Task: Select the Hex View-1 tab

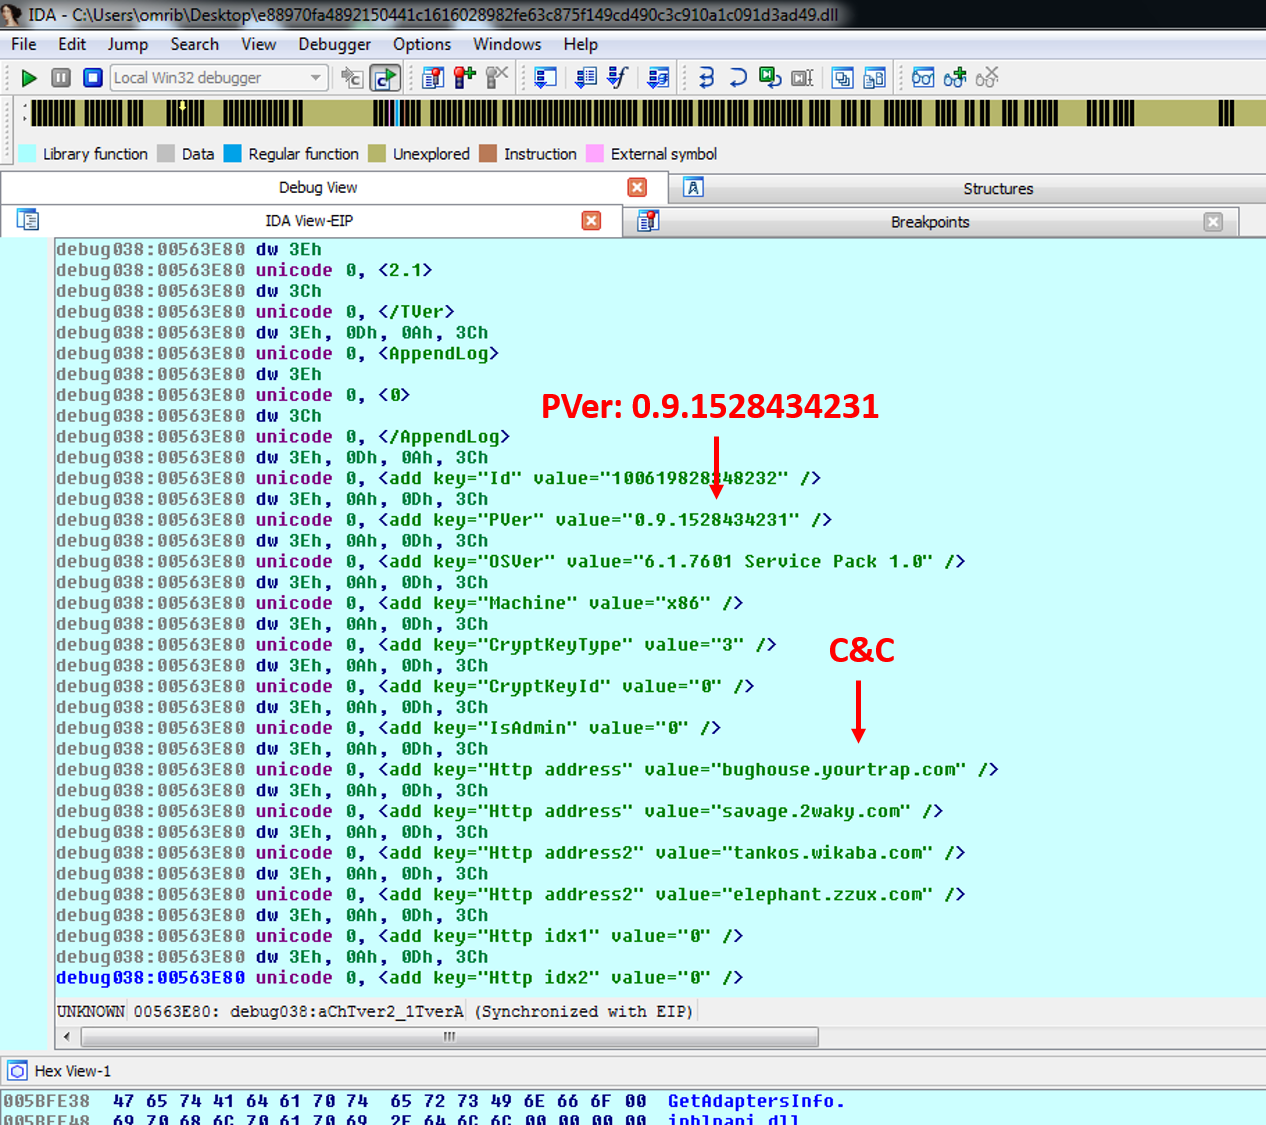Action: click(x=72, y=1071)
